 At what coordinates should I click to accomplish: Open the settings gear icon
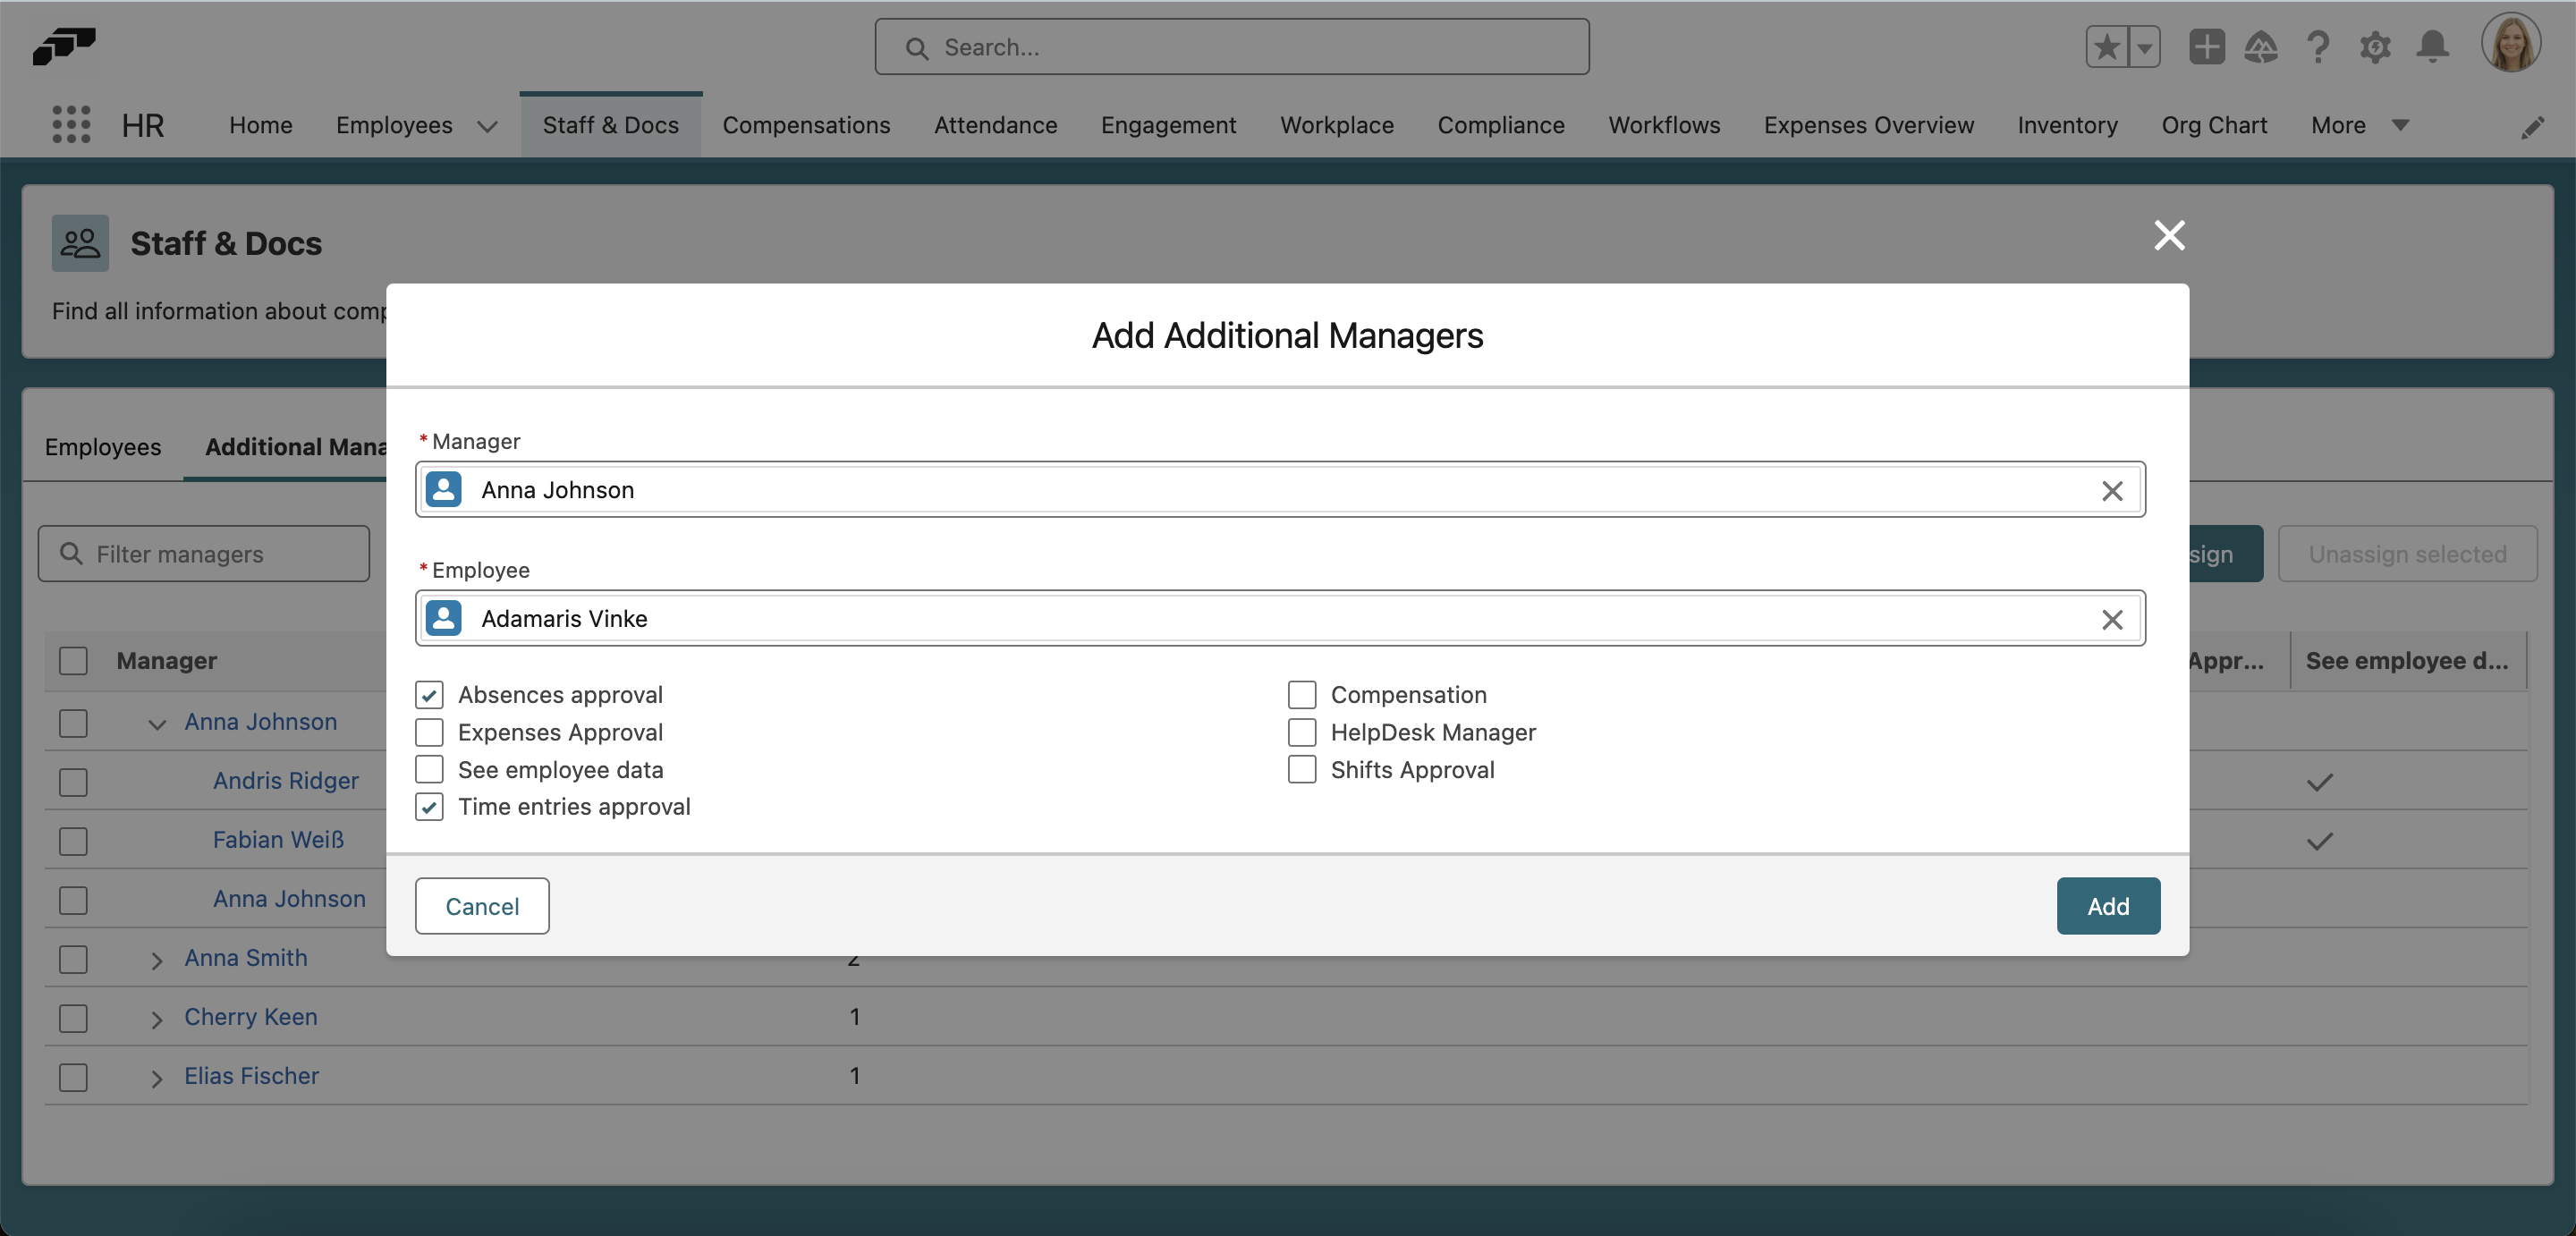2376,46
